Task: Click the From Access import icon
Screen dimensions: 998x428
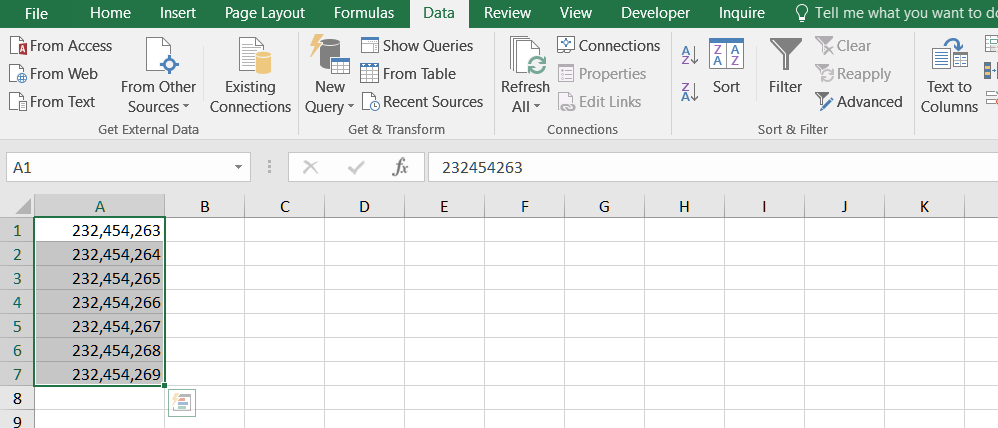Action: [18, 46]
